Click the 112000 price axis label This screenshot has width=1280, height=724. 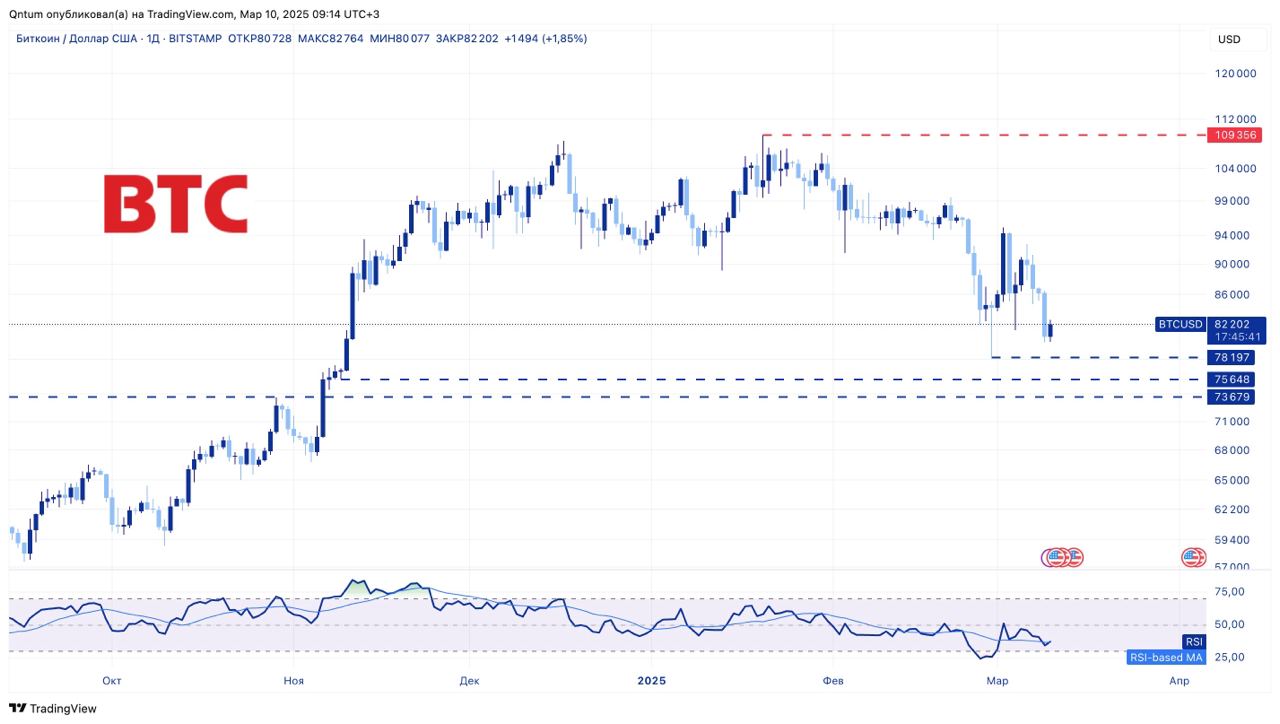(1236, 119)
